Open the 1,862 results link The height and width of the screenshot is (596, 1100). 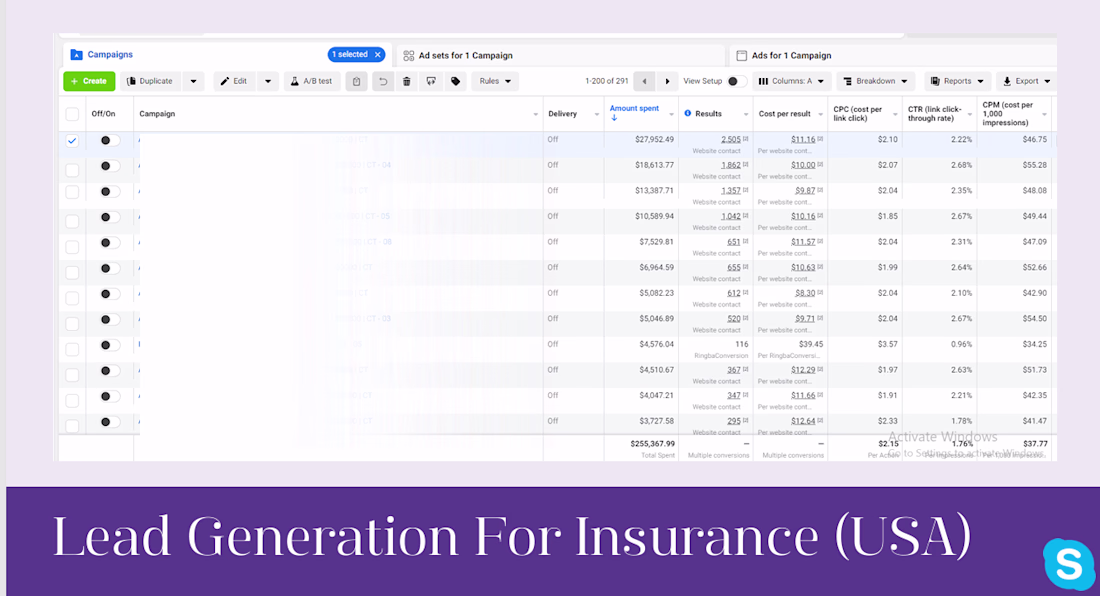[730, 165]
